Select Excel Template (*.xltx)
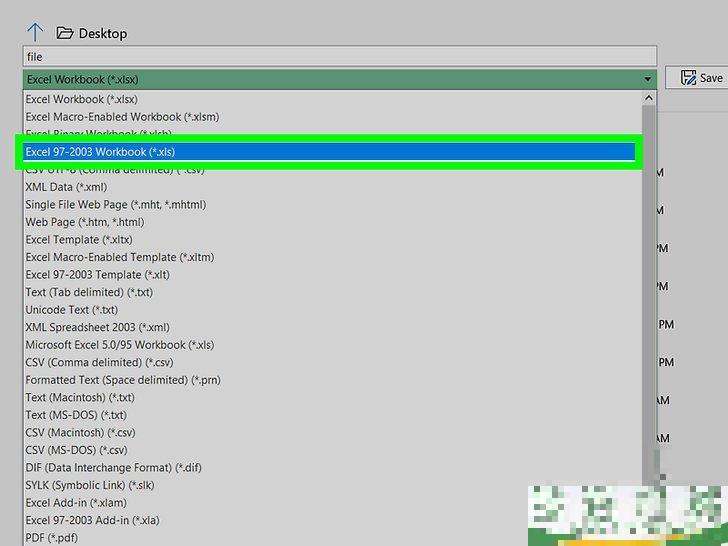The width and height of the screenshot is (728, 546). tap(78, 240)
